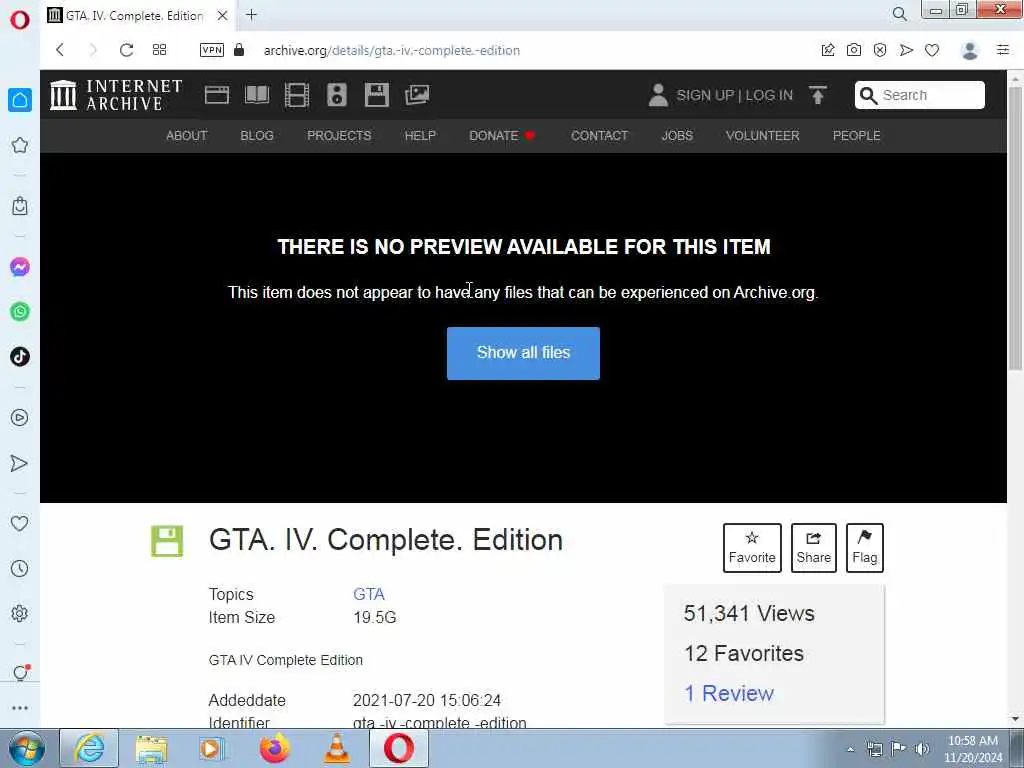Open Opera menu logo button
Viewport: 1024px width, 768px height.
(20, 20)
